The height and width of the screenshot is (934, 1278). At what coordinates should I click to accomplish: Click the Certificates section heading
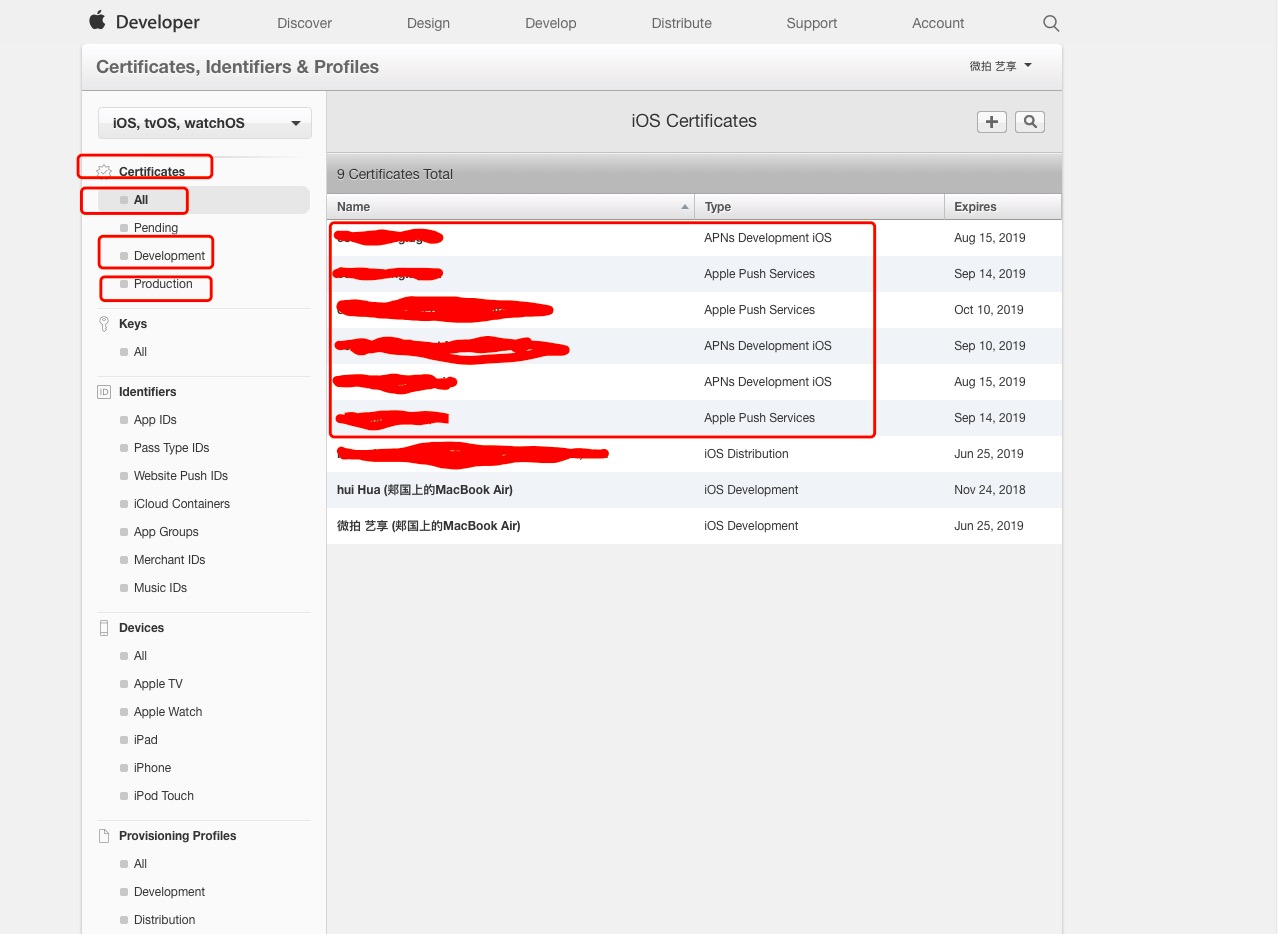click(x=152, y=172)
